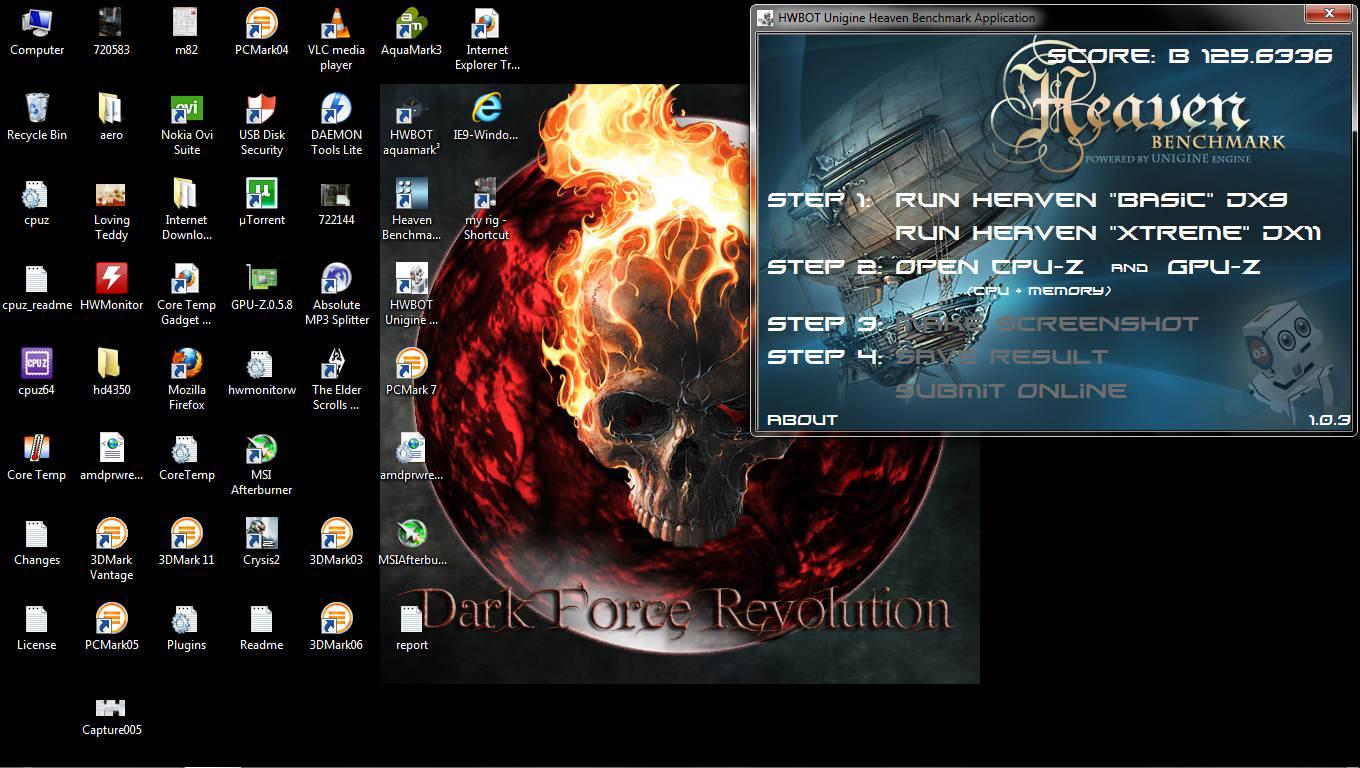Open the 720583 image file icon
This screenshot has width=1360, height=768.
112,33
